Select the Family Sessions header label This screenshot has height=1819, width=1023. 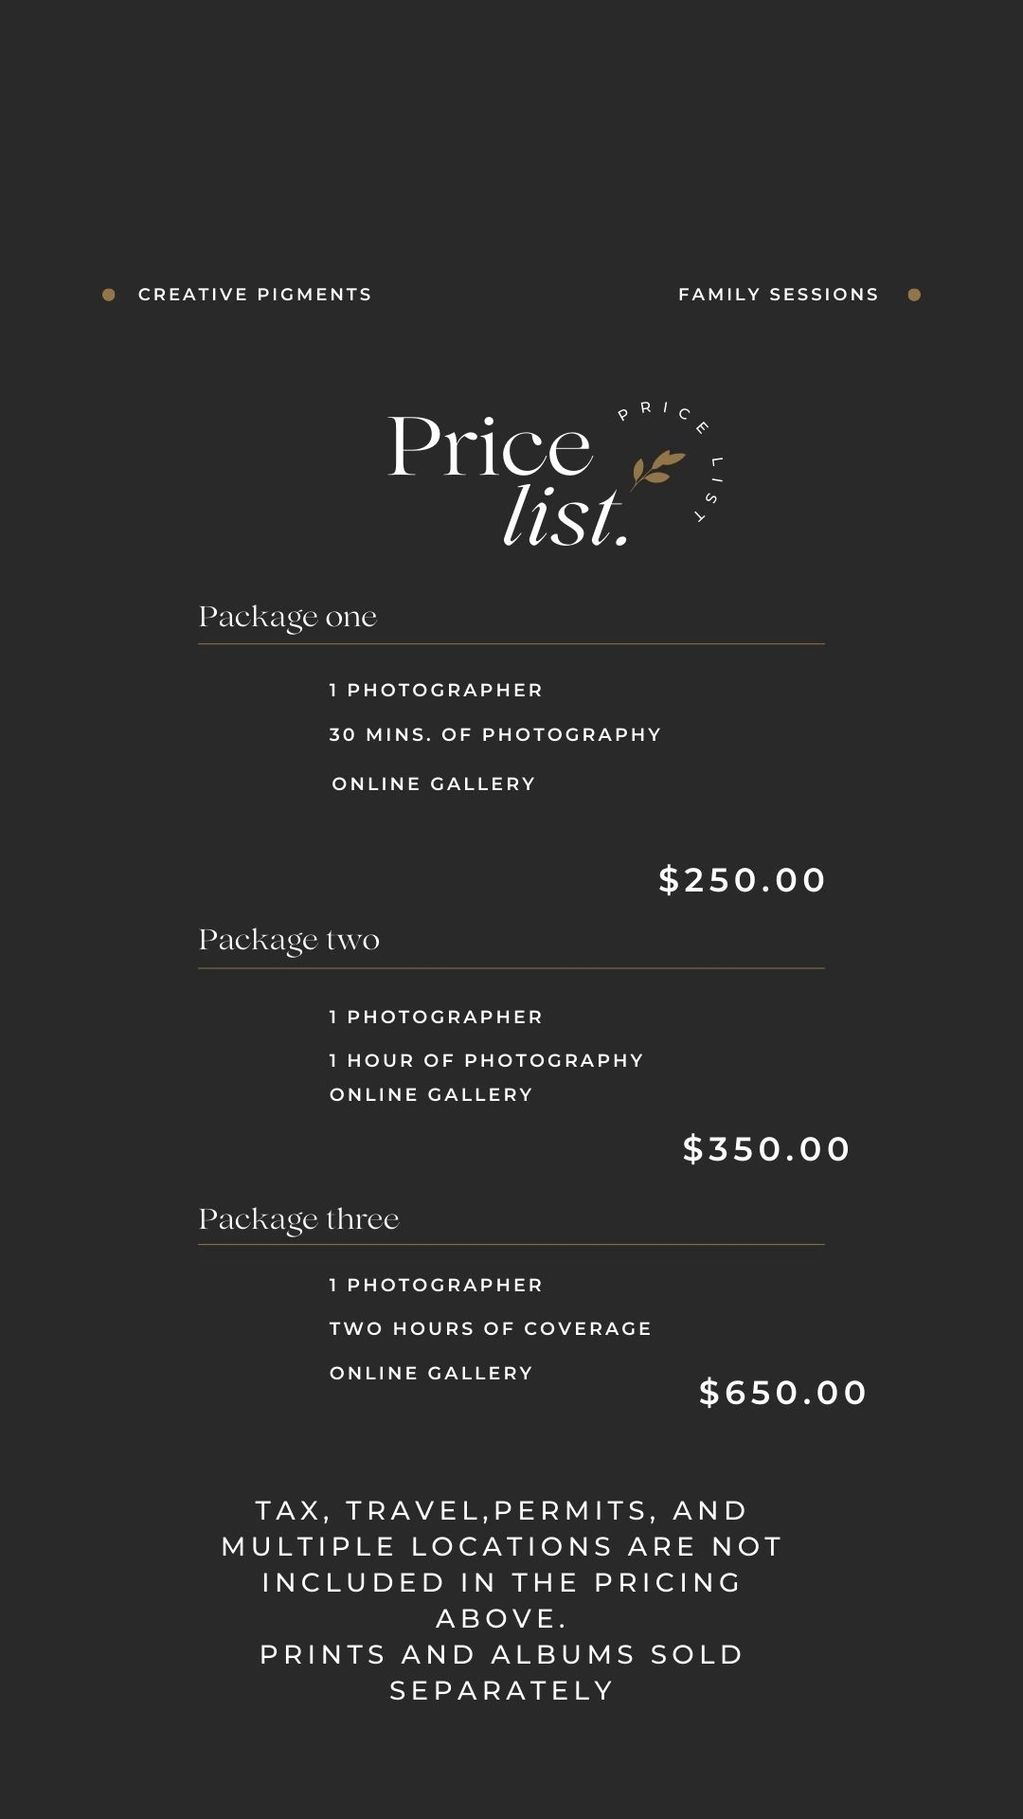point(778,295)
